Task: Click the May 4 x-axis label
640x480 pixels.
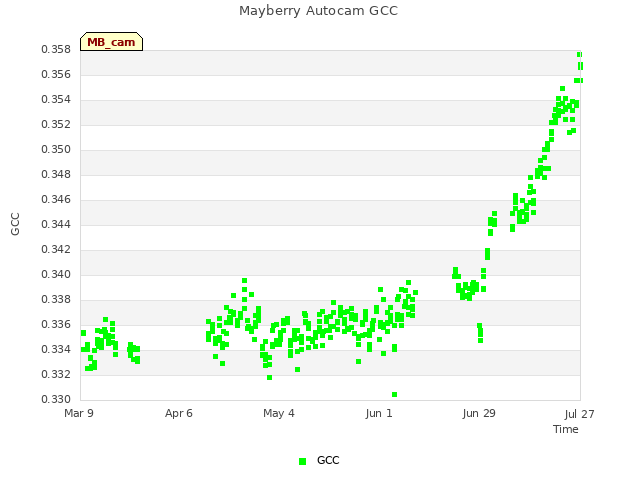Action: click(x=279, y=413)
